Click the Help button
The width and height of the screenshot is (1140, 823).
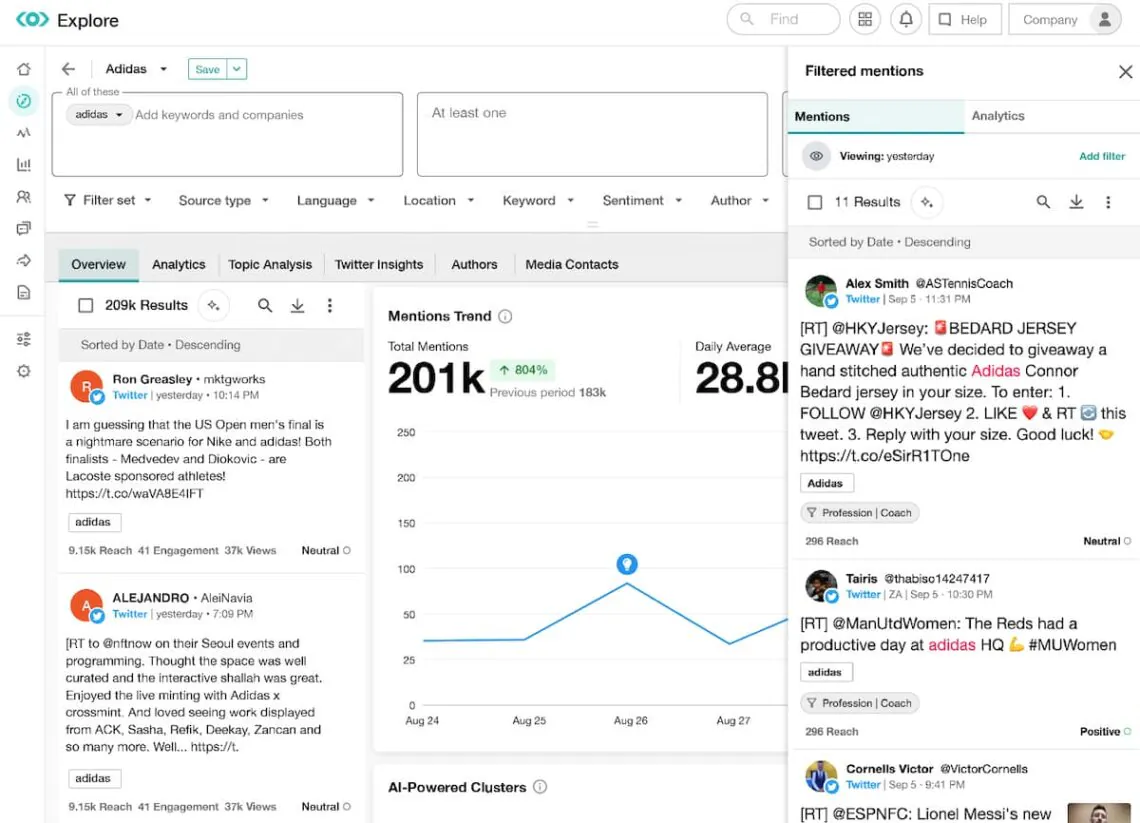[x=965, y=20]
